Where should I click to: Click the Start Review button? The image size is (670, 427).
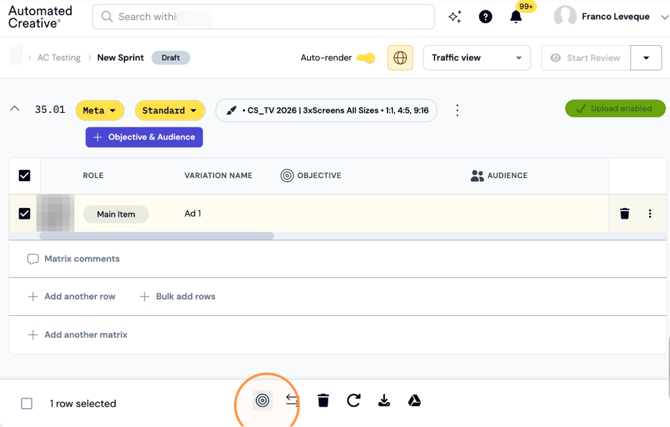586,58
